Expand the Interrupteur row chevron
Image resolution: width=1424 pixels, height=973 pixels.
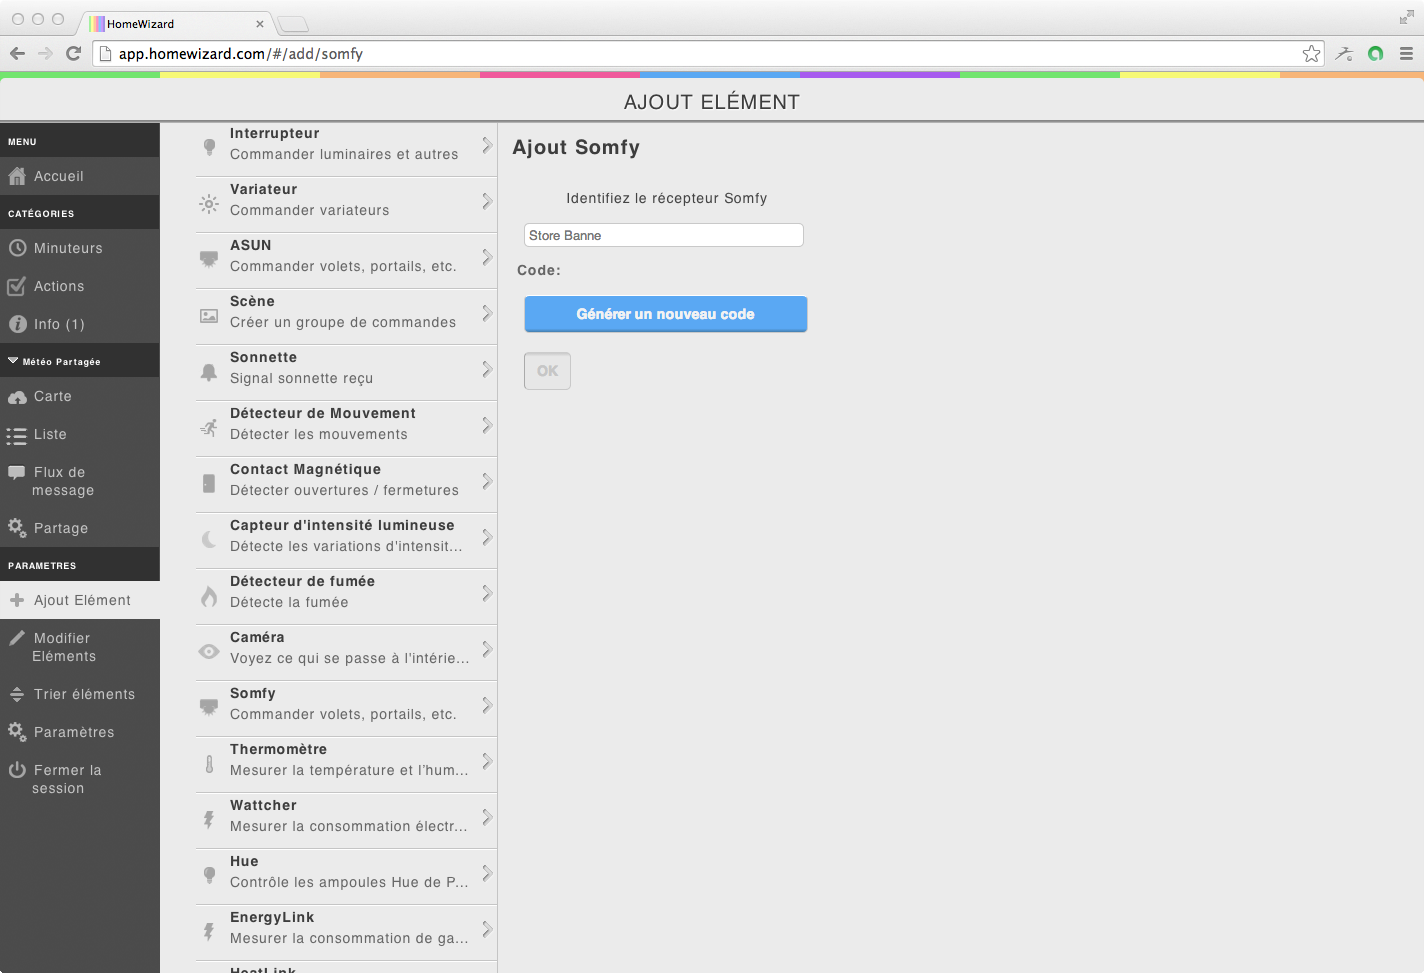click(487, 145)
